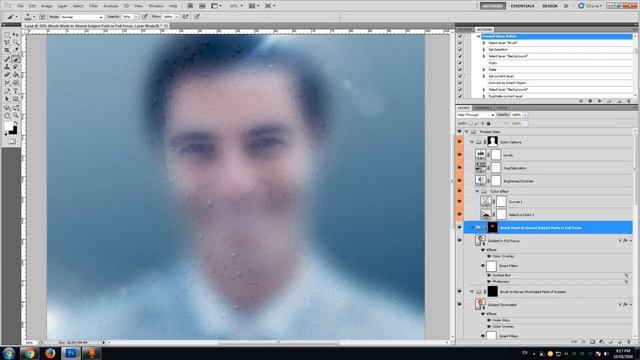Switch to the Channels tab
The width and height of the screenshot is (640, 360).
click(483, 108)
